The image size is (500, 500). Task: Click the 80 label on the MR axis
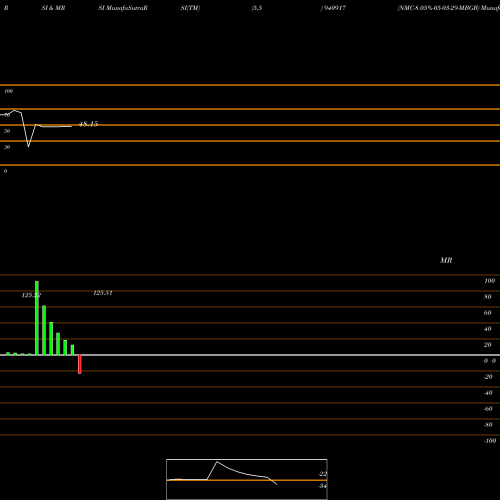pos(488,297)
